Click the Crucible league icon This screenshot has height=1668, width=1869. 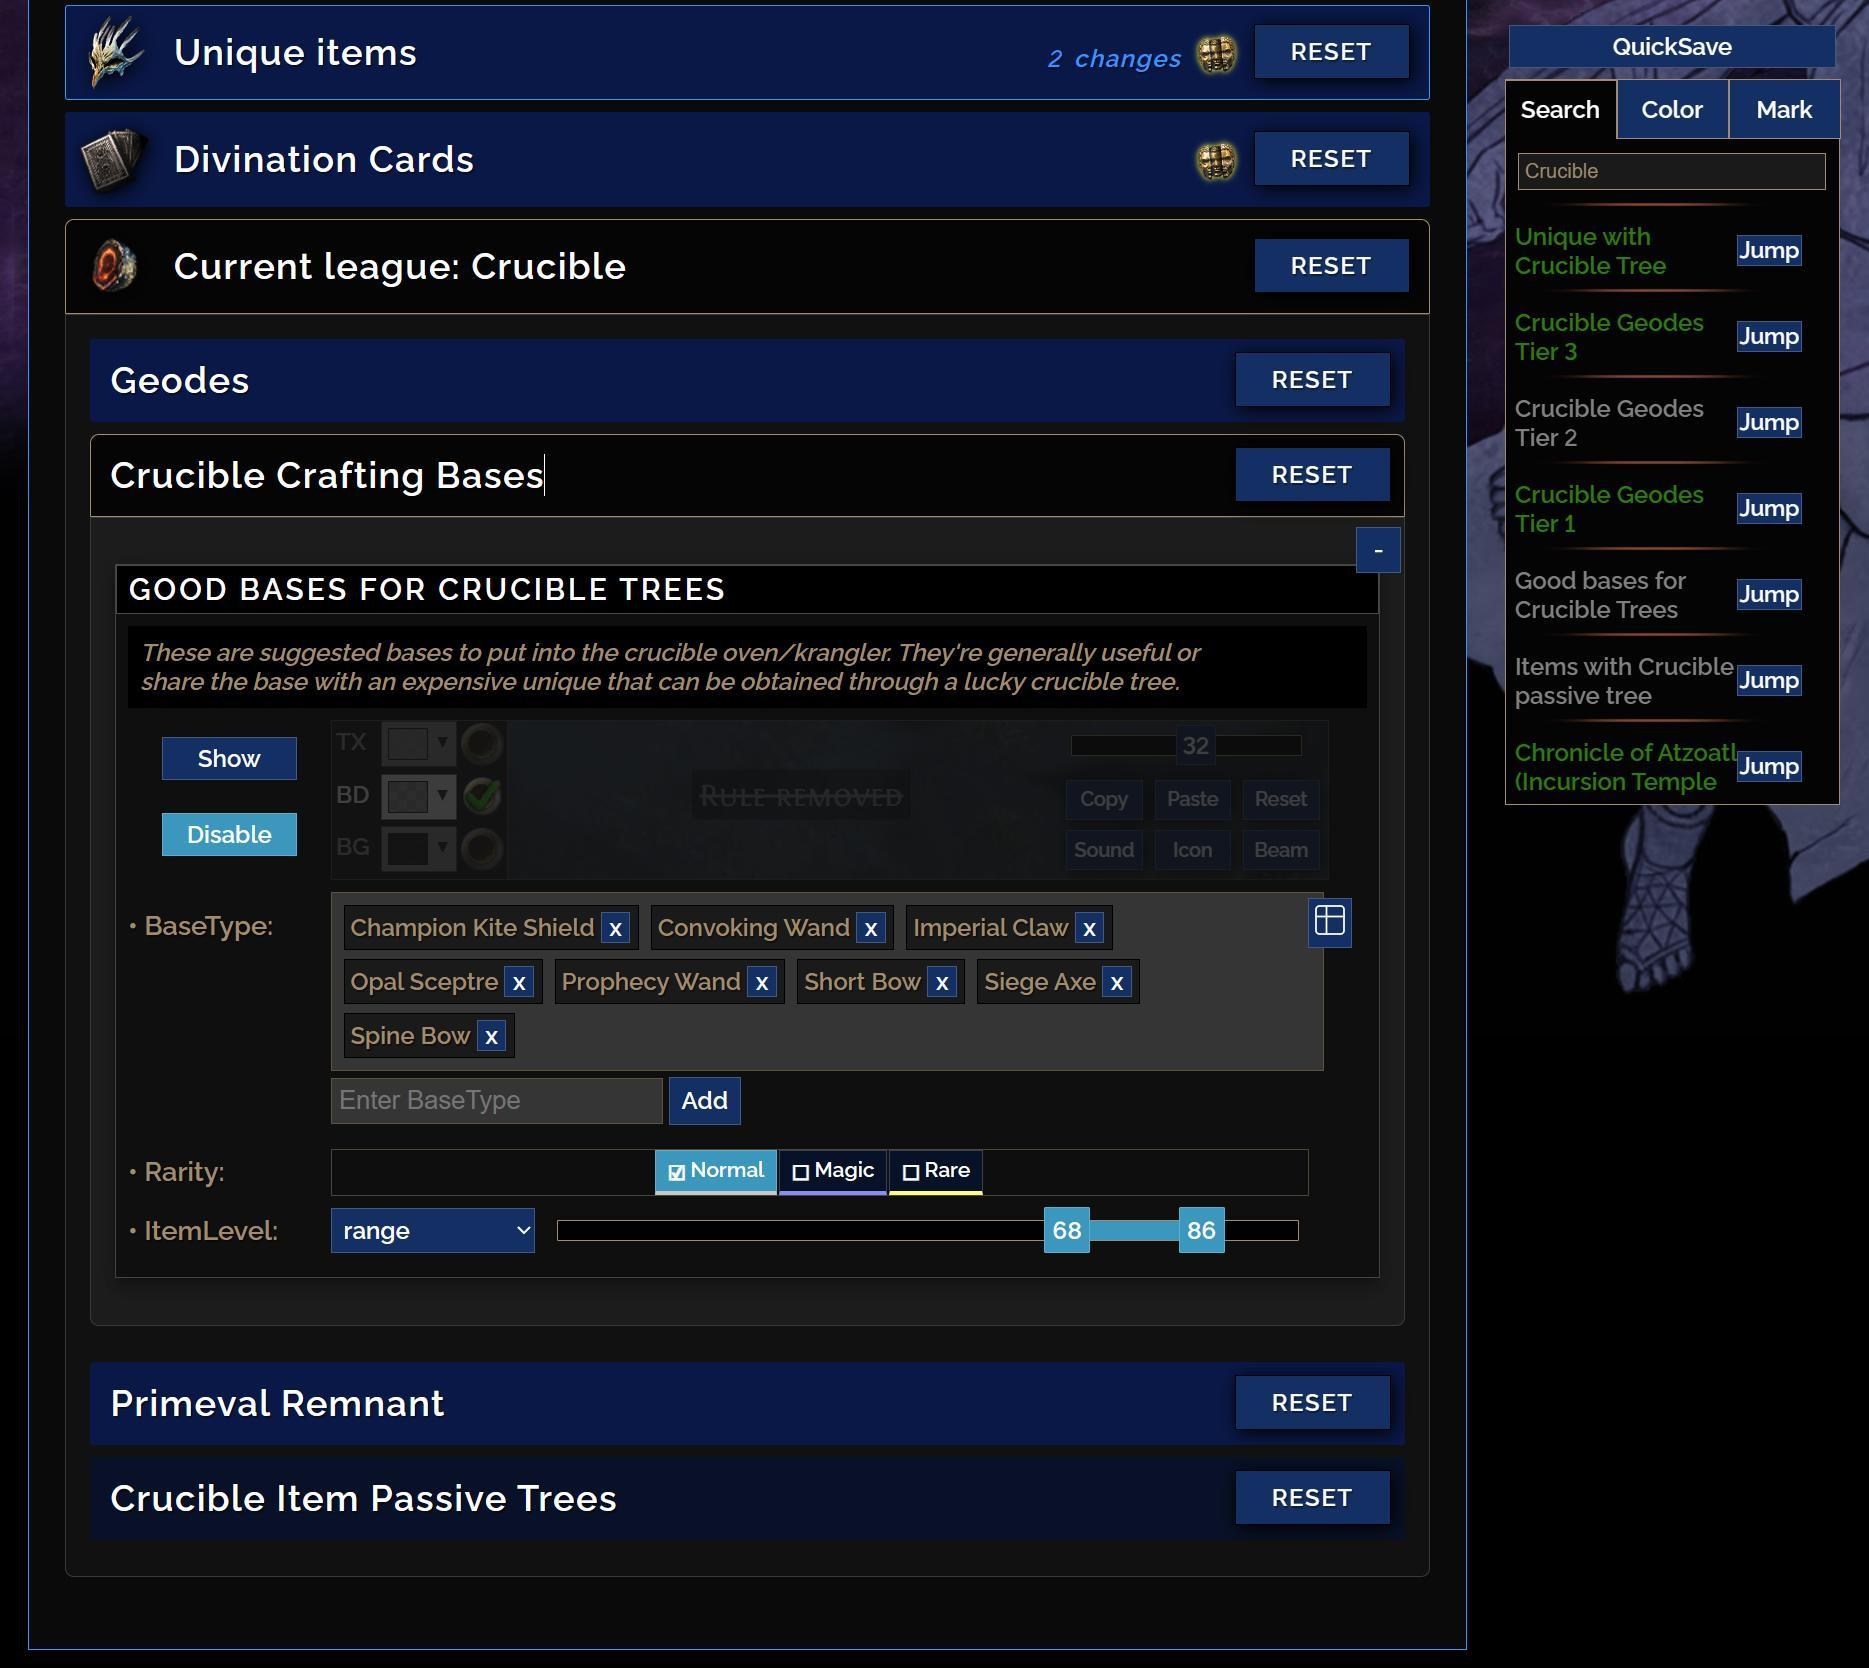click(114, 267)
